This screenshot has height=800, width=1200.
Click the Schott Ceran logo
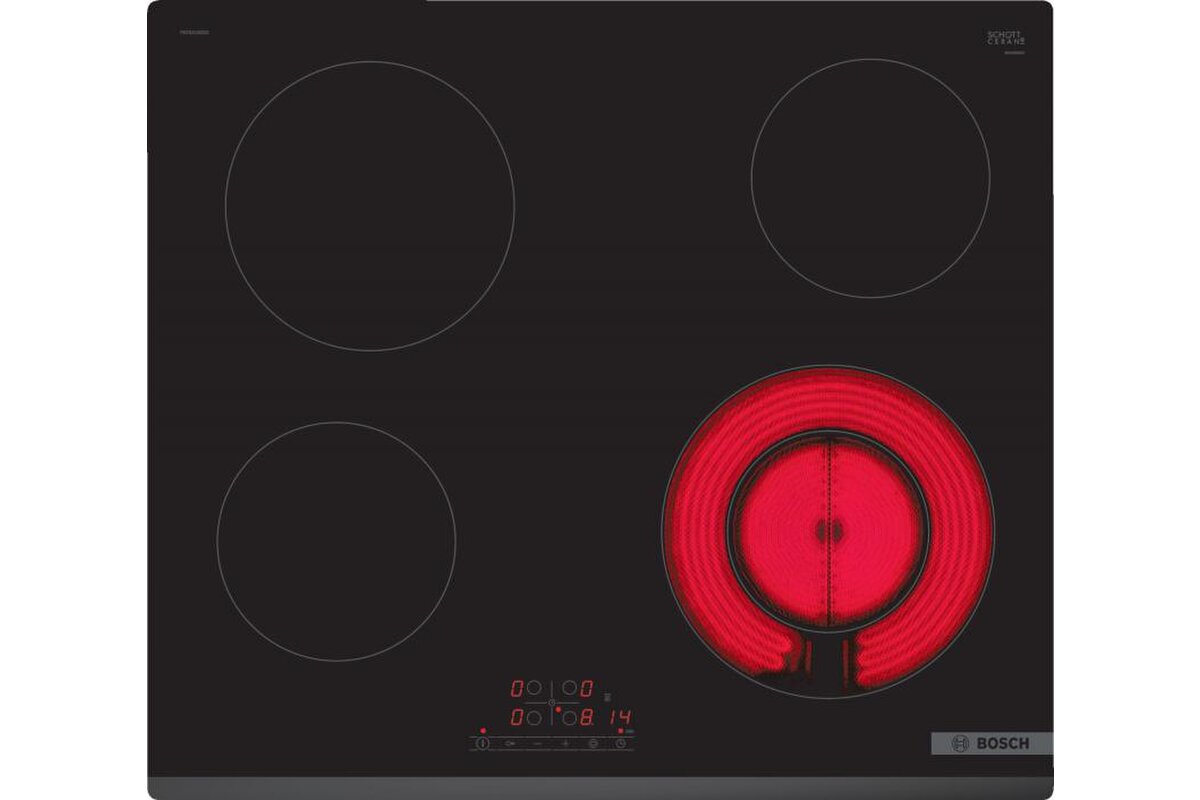coord(1006,40)
